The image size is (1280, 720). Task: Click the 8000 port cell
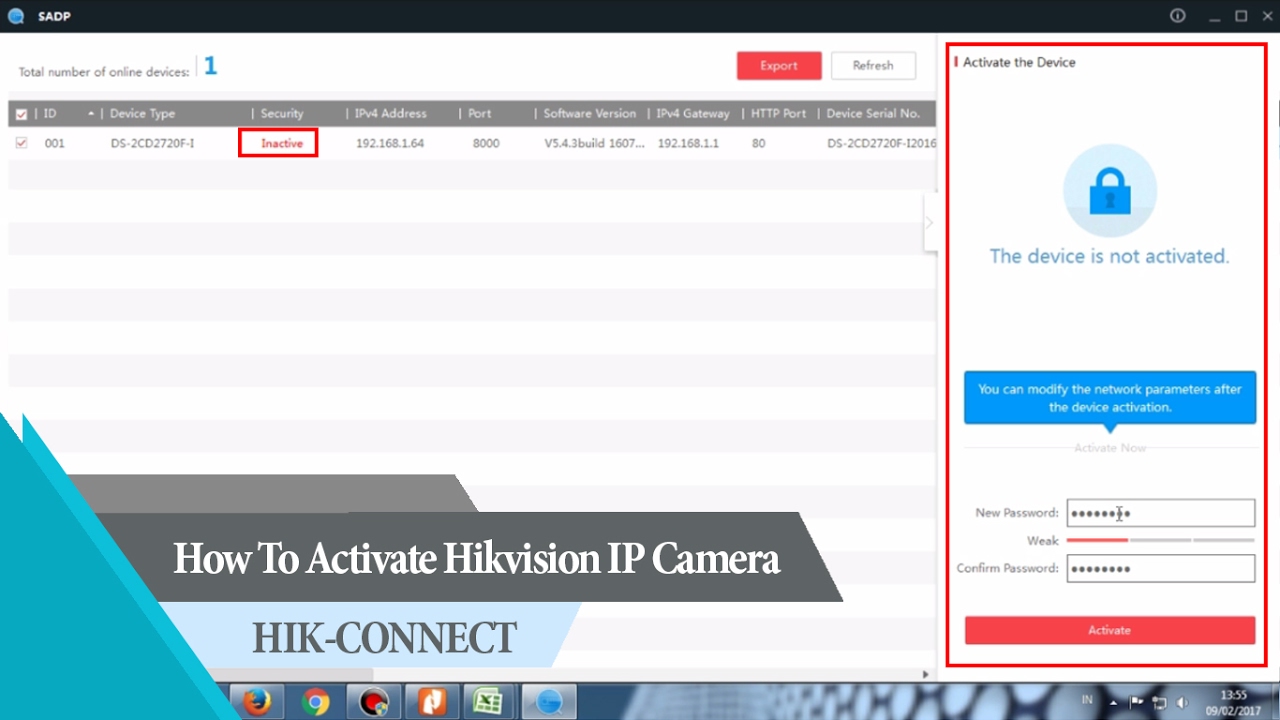[486, 144]
